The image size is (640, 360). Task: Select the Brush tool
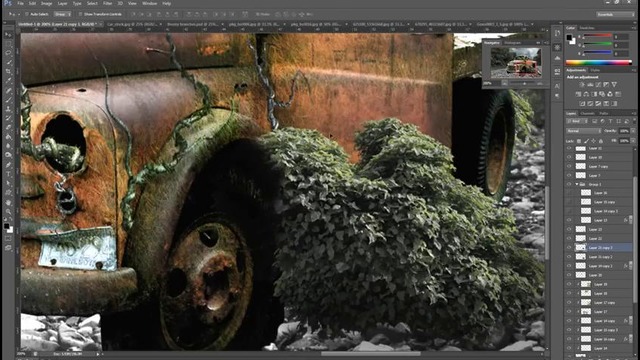(x=9, y=100)
